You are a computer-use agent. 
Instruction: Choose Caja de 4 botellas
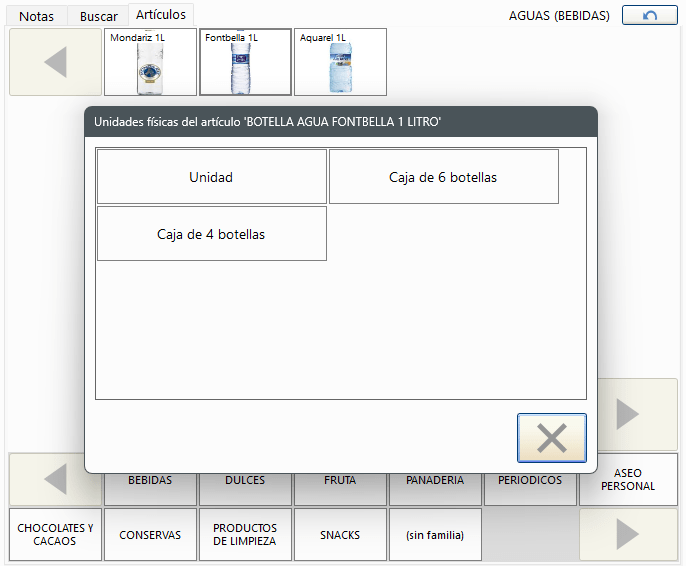(x=211, y=234)
